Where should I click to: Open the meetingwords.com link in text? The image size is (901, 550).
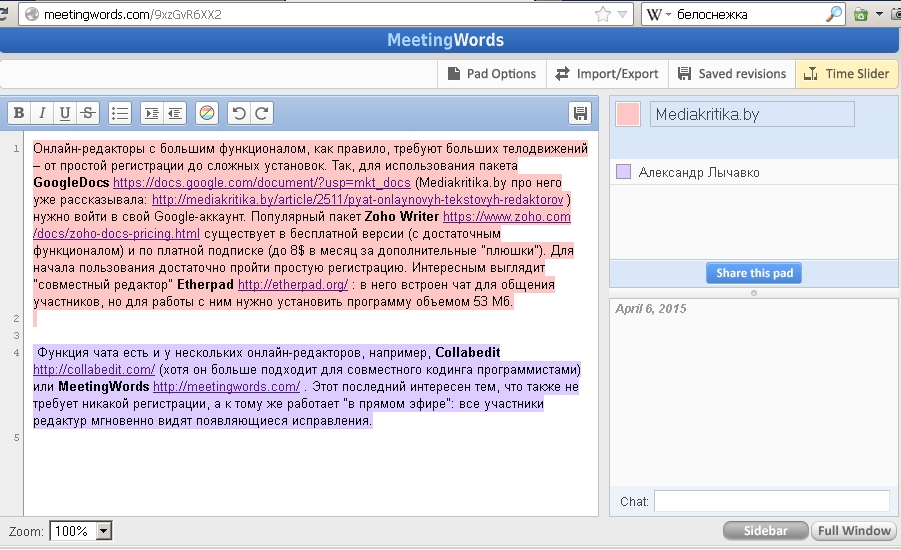point(226,387)
